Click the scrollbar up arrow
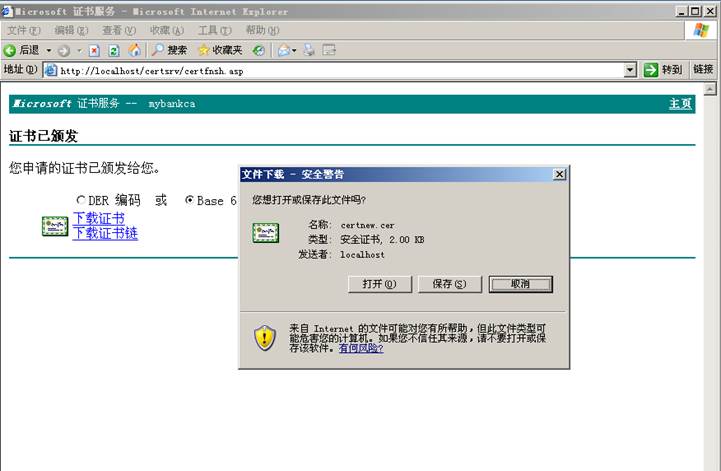The height and width of the screenshot is (471, 721). click(710, 89)
